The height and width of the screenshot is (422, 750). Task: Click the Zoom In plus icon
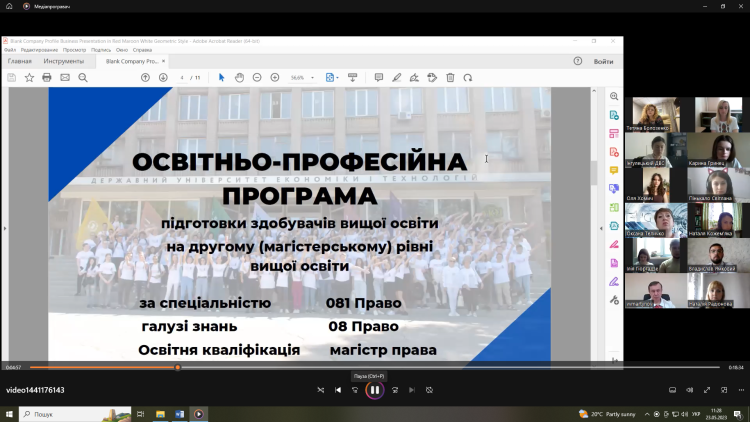coord(274,77)
